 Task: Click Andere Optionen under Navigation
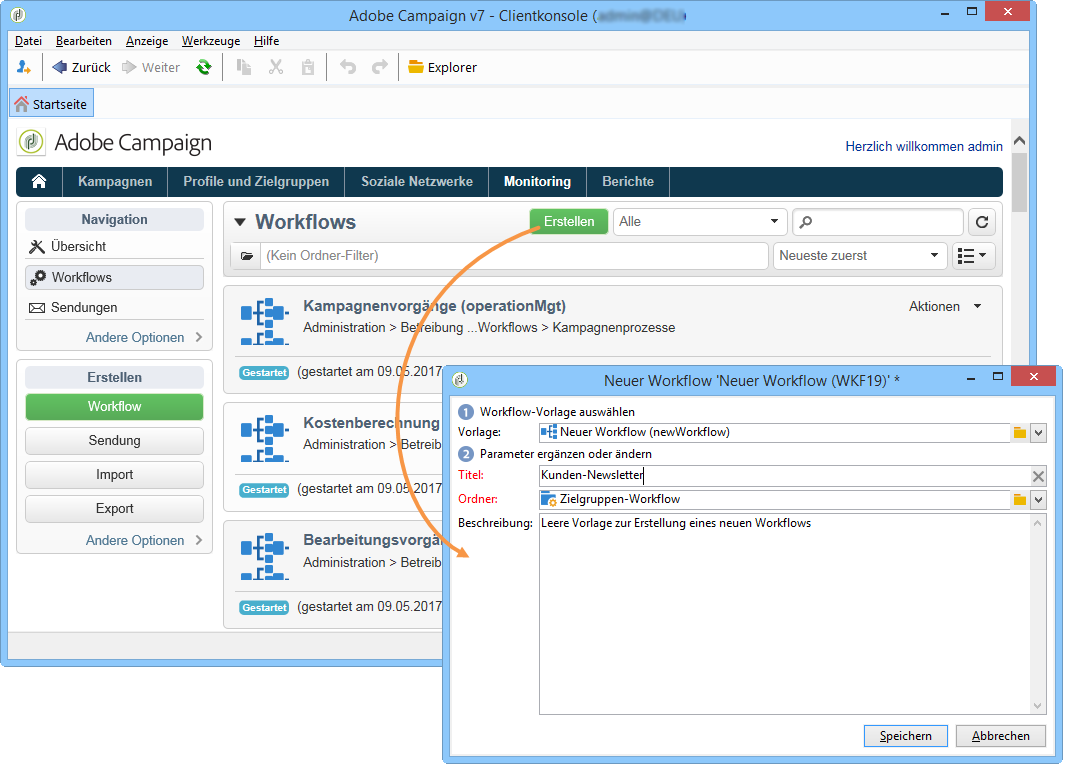[144, 338]
